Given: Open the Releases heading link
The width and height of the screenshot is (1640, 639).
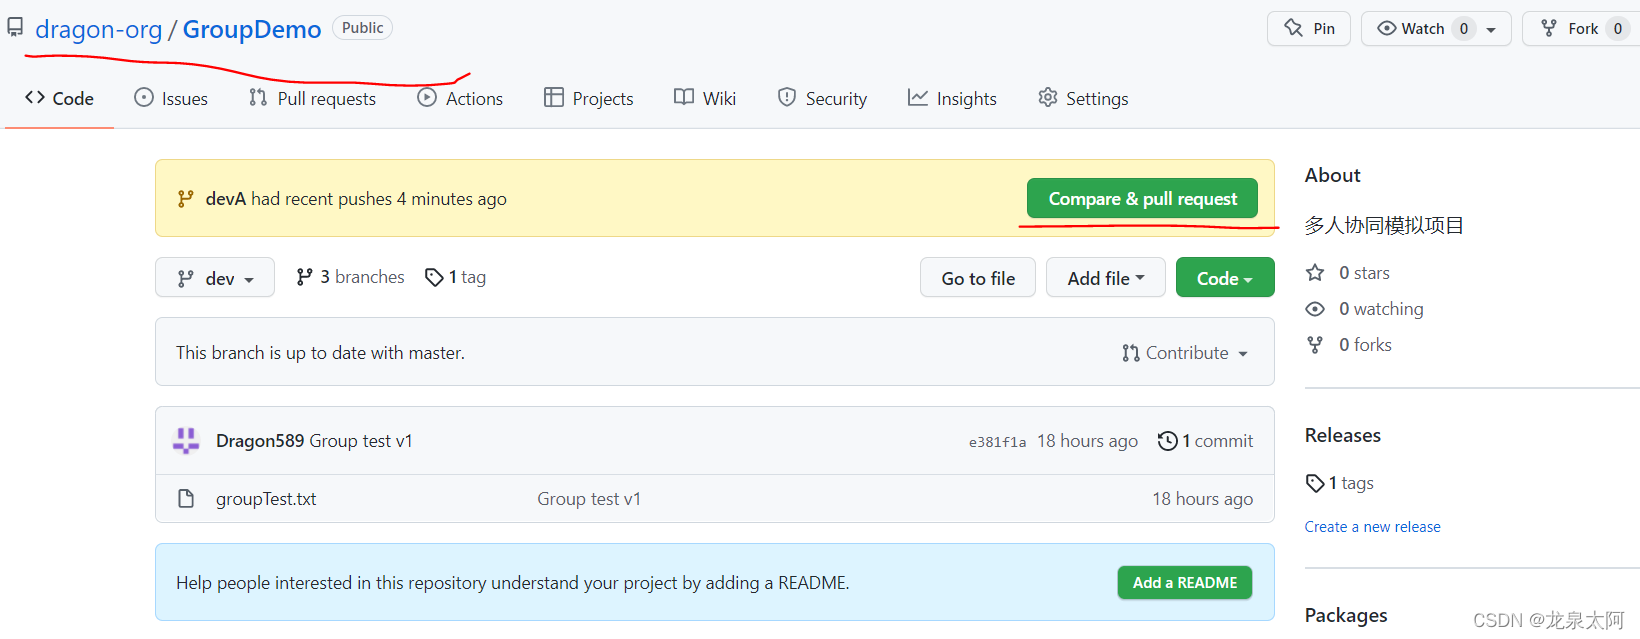Looking at the screenshot, I should click(x=1343, y=435).
